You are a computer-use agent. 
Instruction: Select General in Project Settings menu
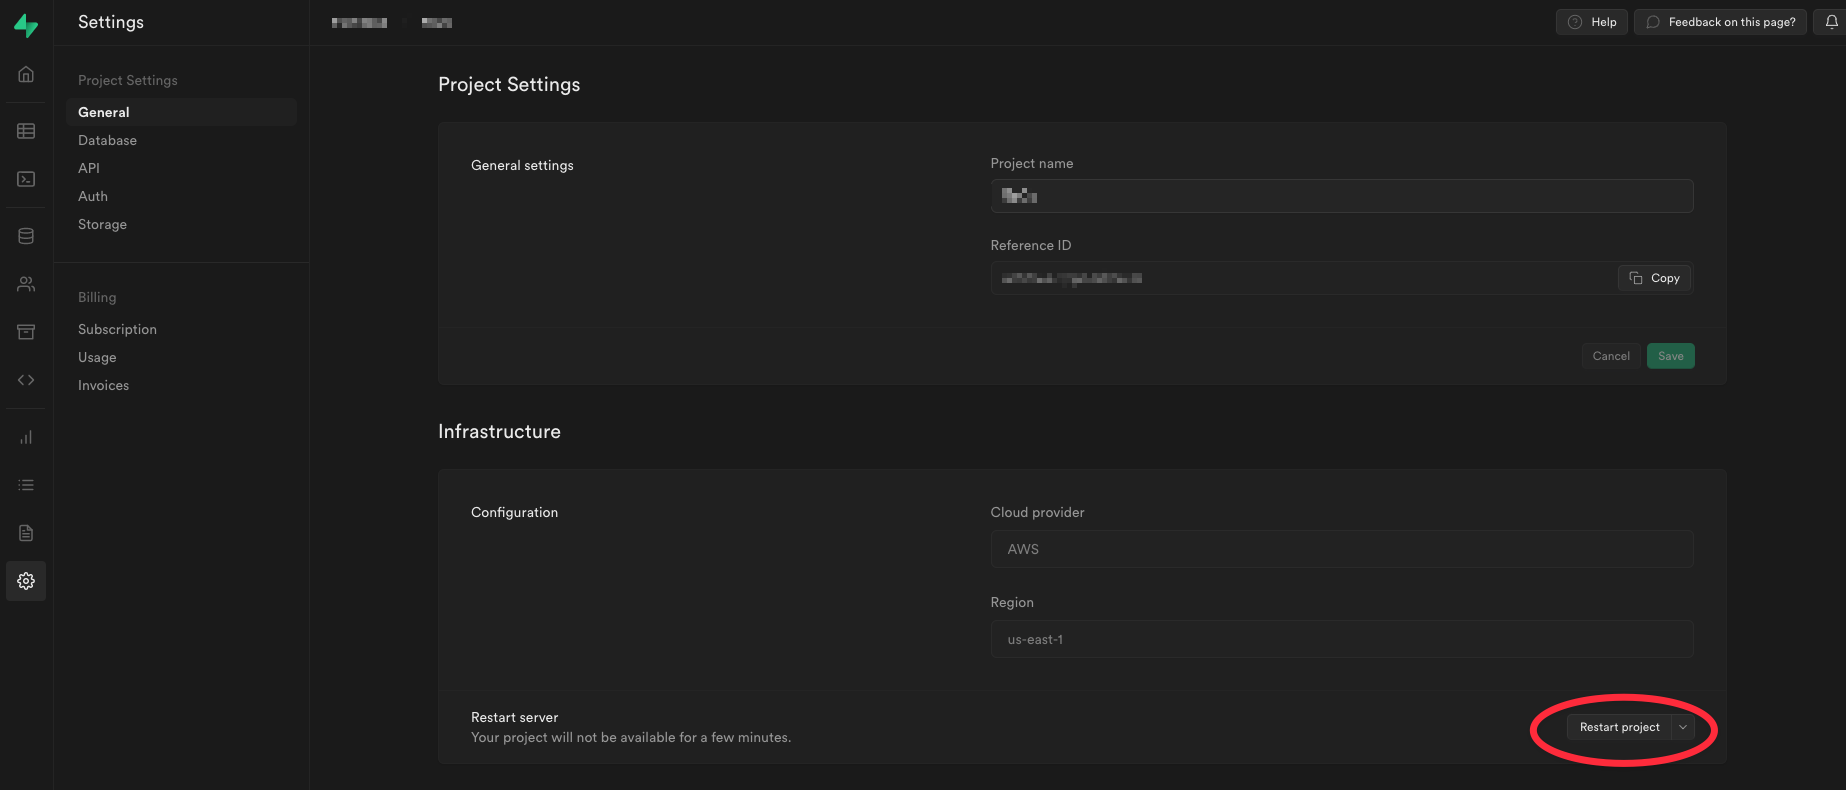[181, 112]
